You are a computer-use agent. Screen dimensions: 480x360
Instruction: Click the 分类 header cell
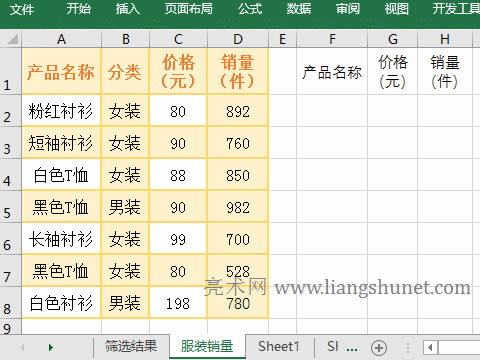click(125, 71)
